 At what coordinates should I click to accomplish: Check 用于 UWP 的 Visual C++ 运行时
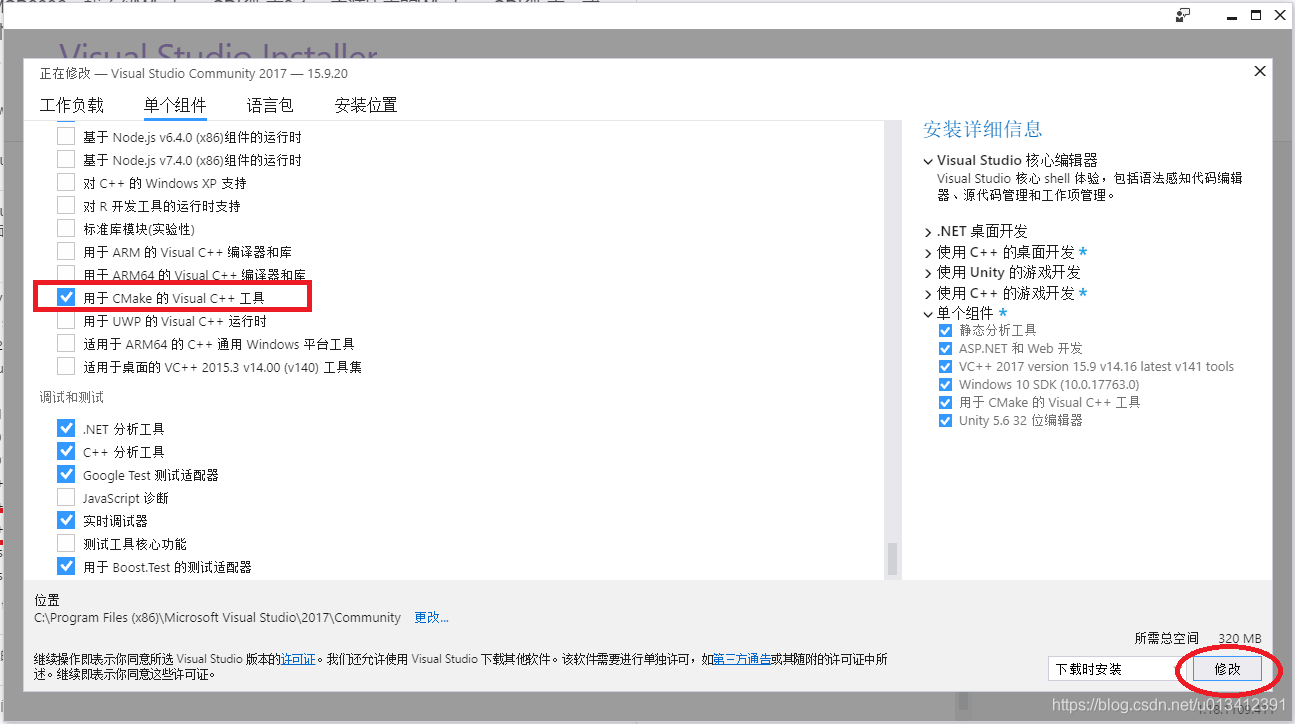66,321
